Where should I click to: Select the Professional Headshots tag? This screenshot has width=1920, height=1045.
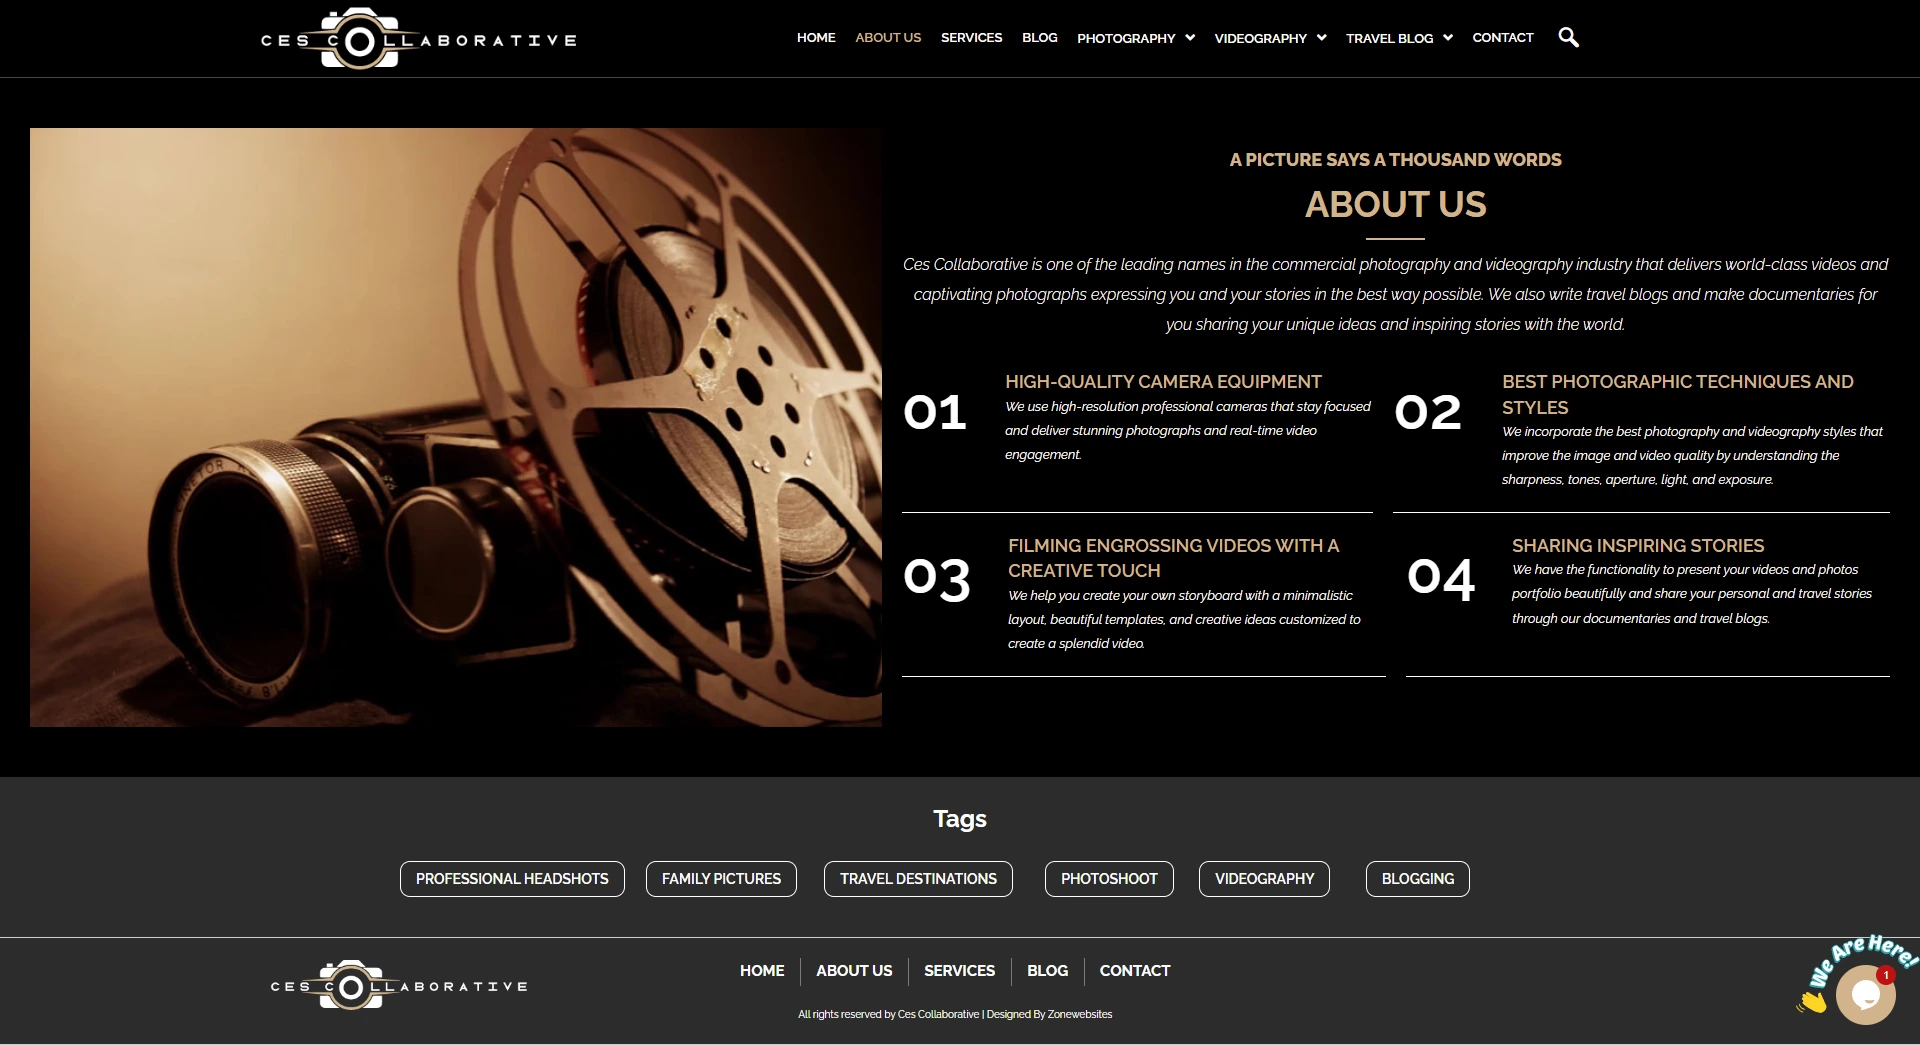pos(512,879)
